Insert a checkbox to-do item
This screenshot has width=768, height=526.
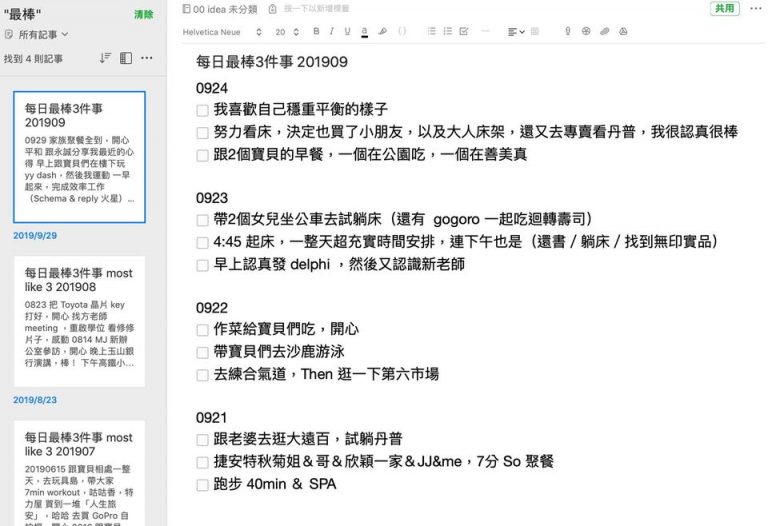click(x=464, y=31)
